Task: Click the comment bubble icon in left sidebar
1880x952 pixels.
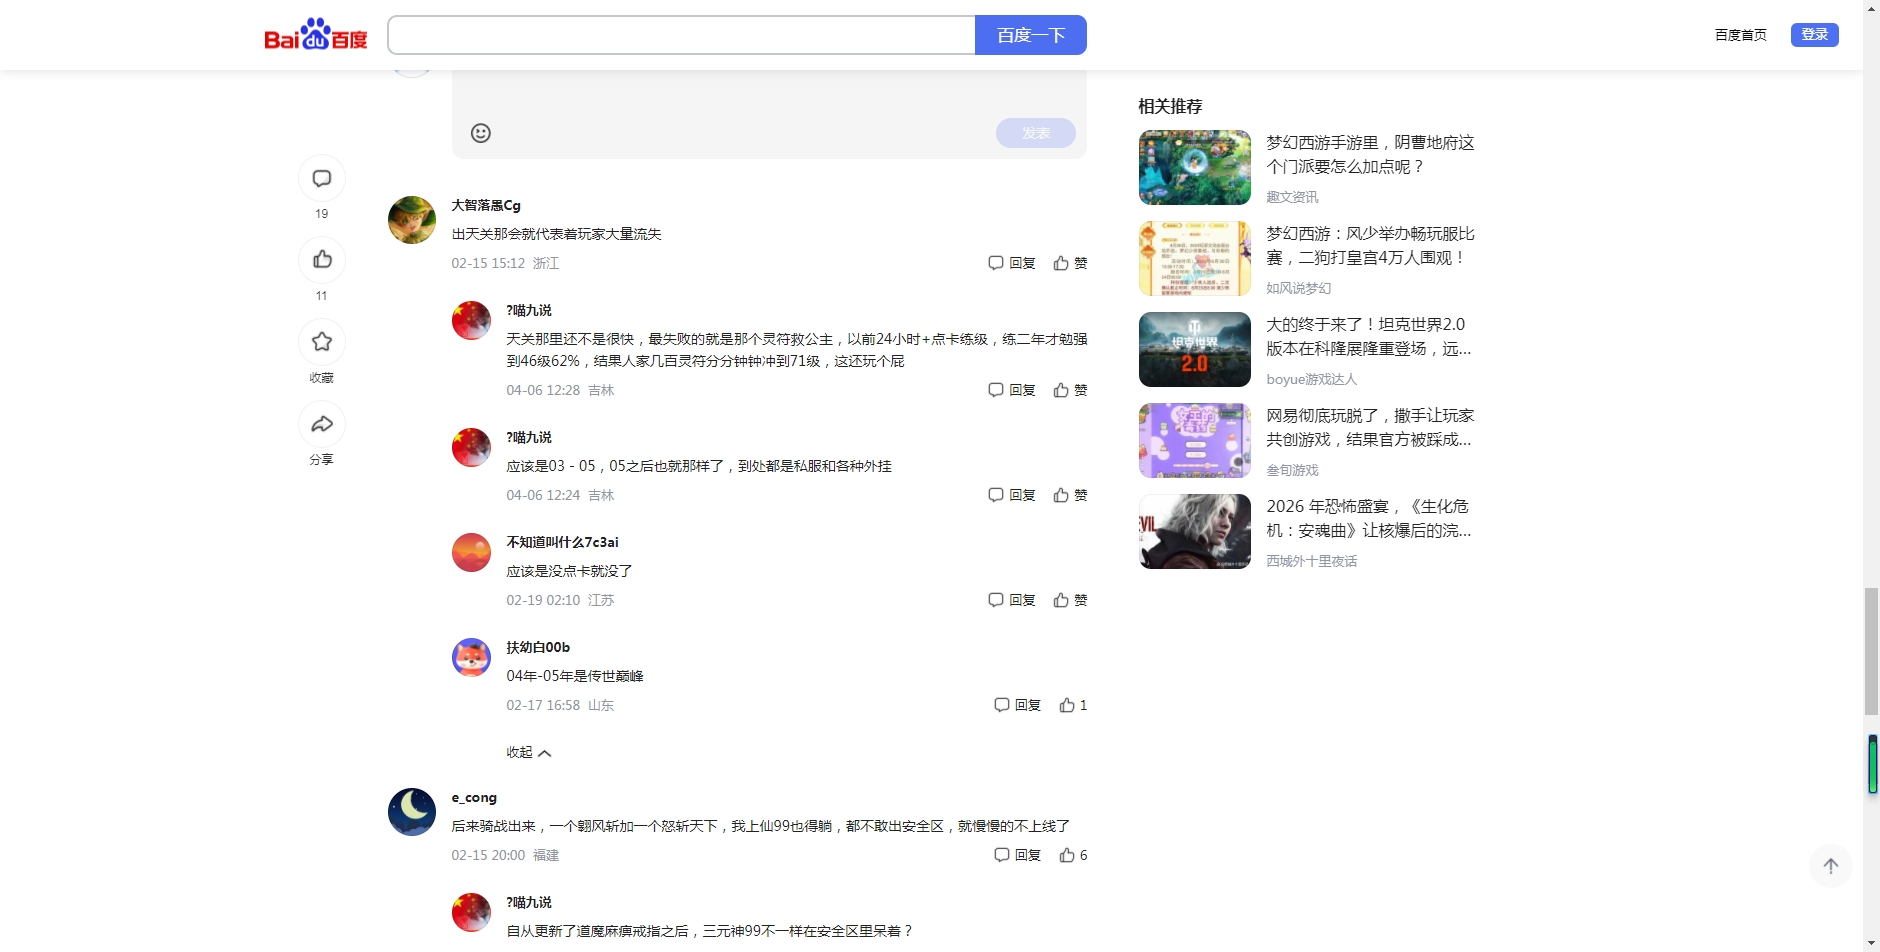Action: point(321,179)
